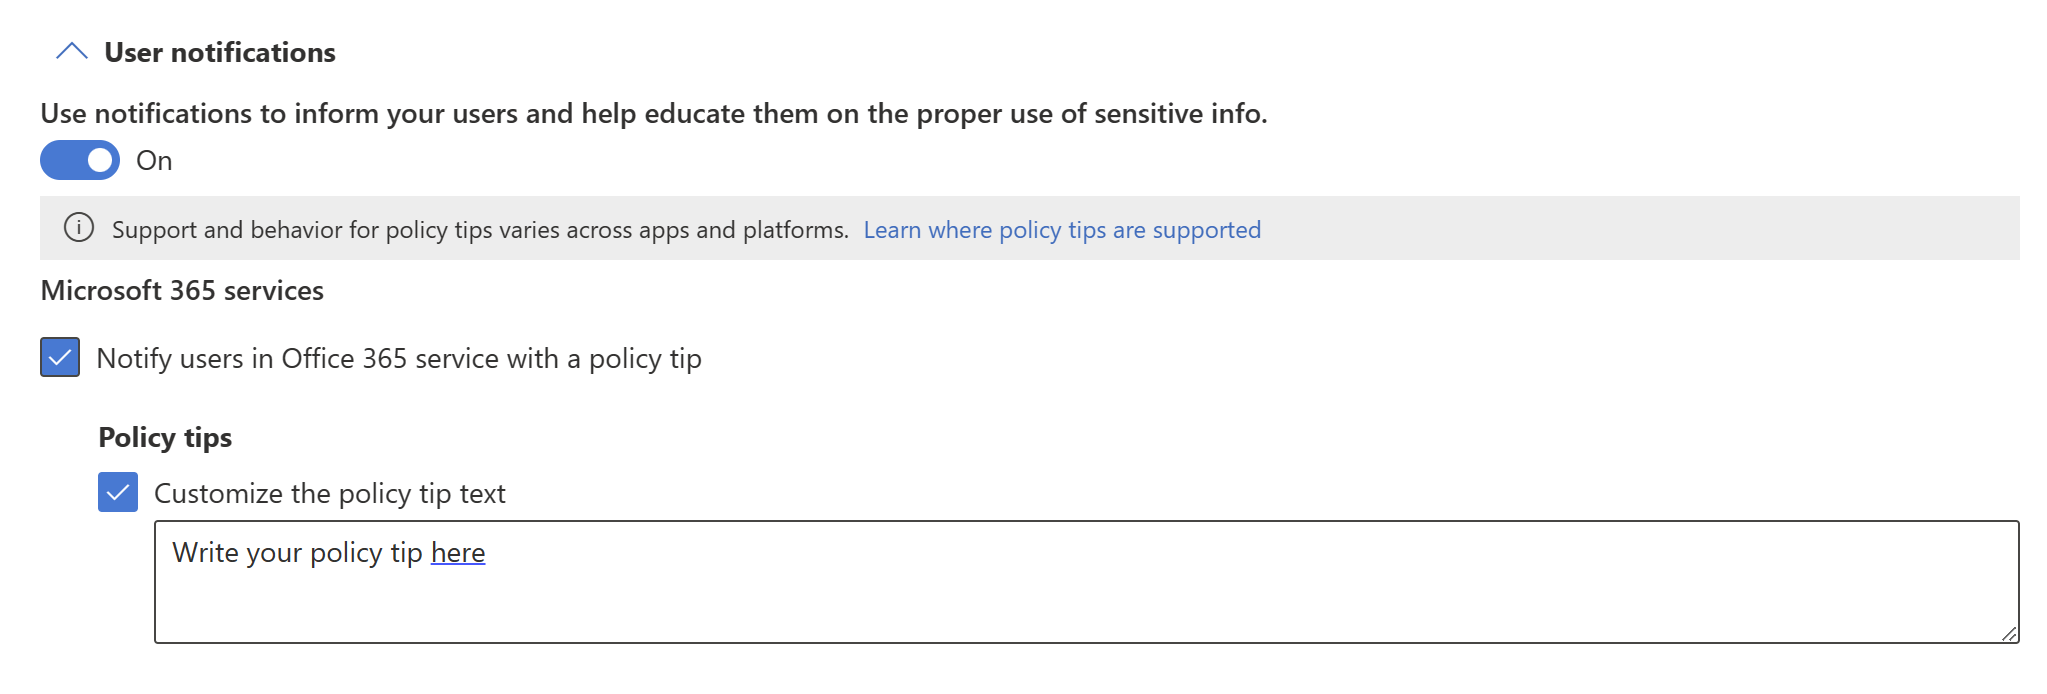Click the textarea resize handle corner
This screenshot has height=694, width=2047.
[2009, 634]
